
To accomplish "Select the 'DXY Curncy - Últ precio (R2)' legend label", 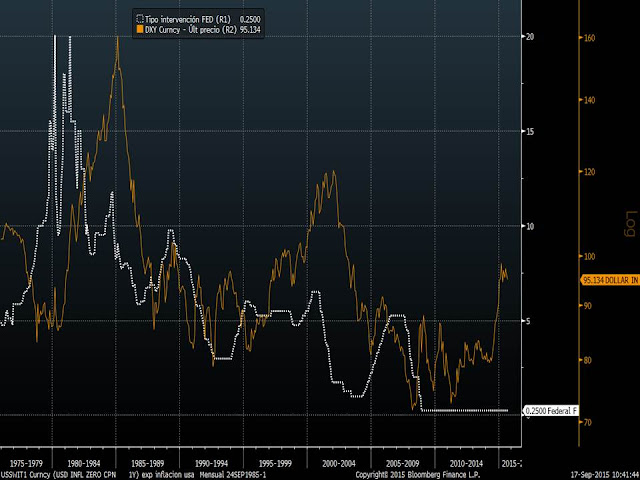I will (x=191, y=30).
